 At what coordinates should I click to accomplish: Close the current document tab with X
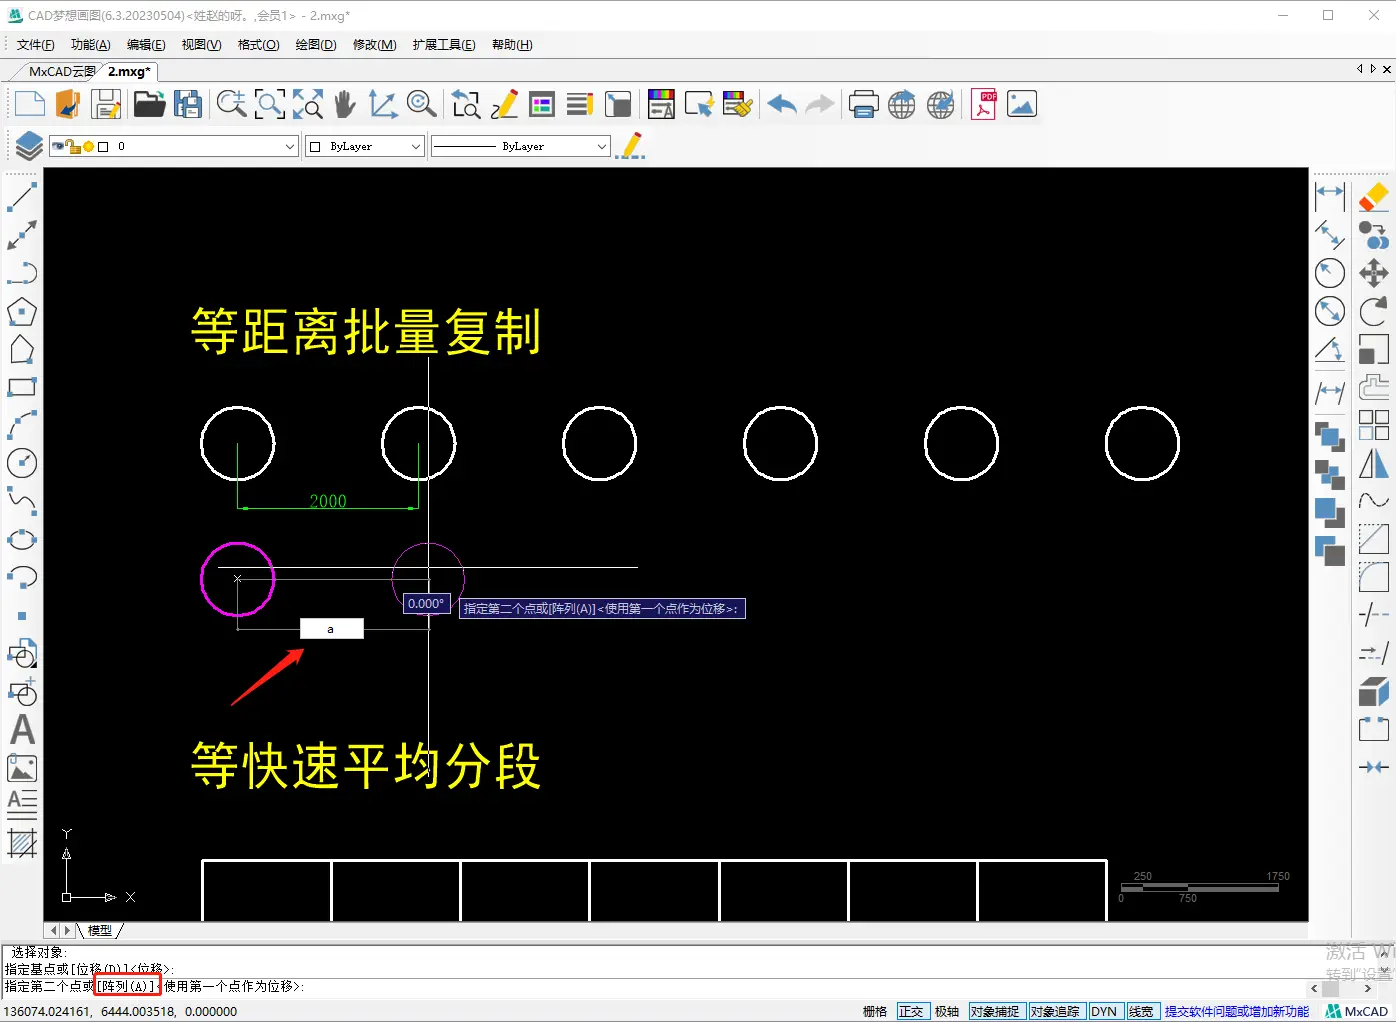(1387, 69)
